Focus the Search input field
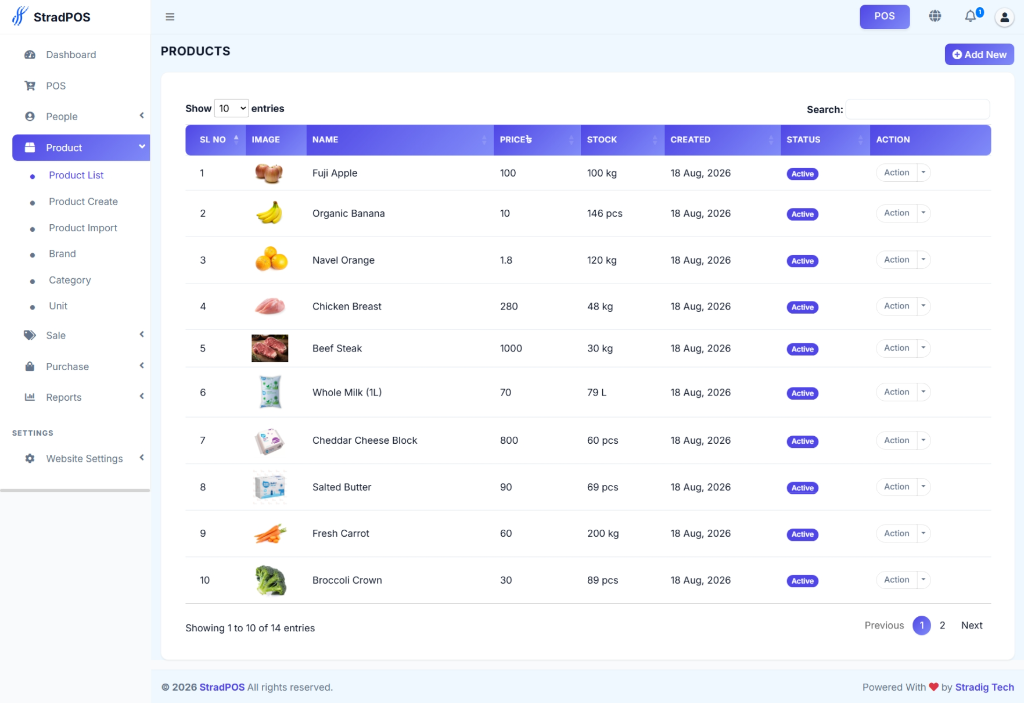 (x=918, y=109)
